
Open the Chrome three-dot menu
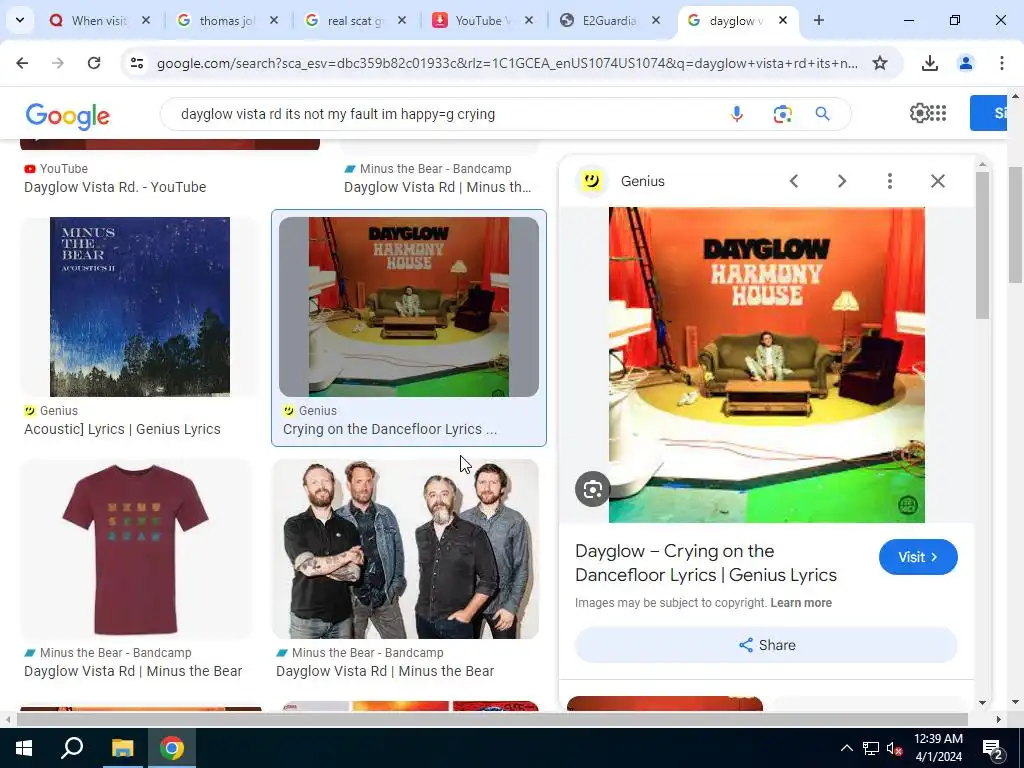(x=1001, y=63)
